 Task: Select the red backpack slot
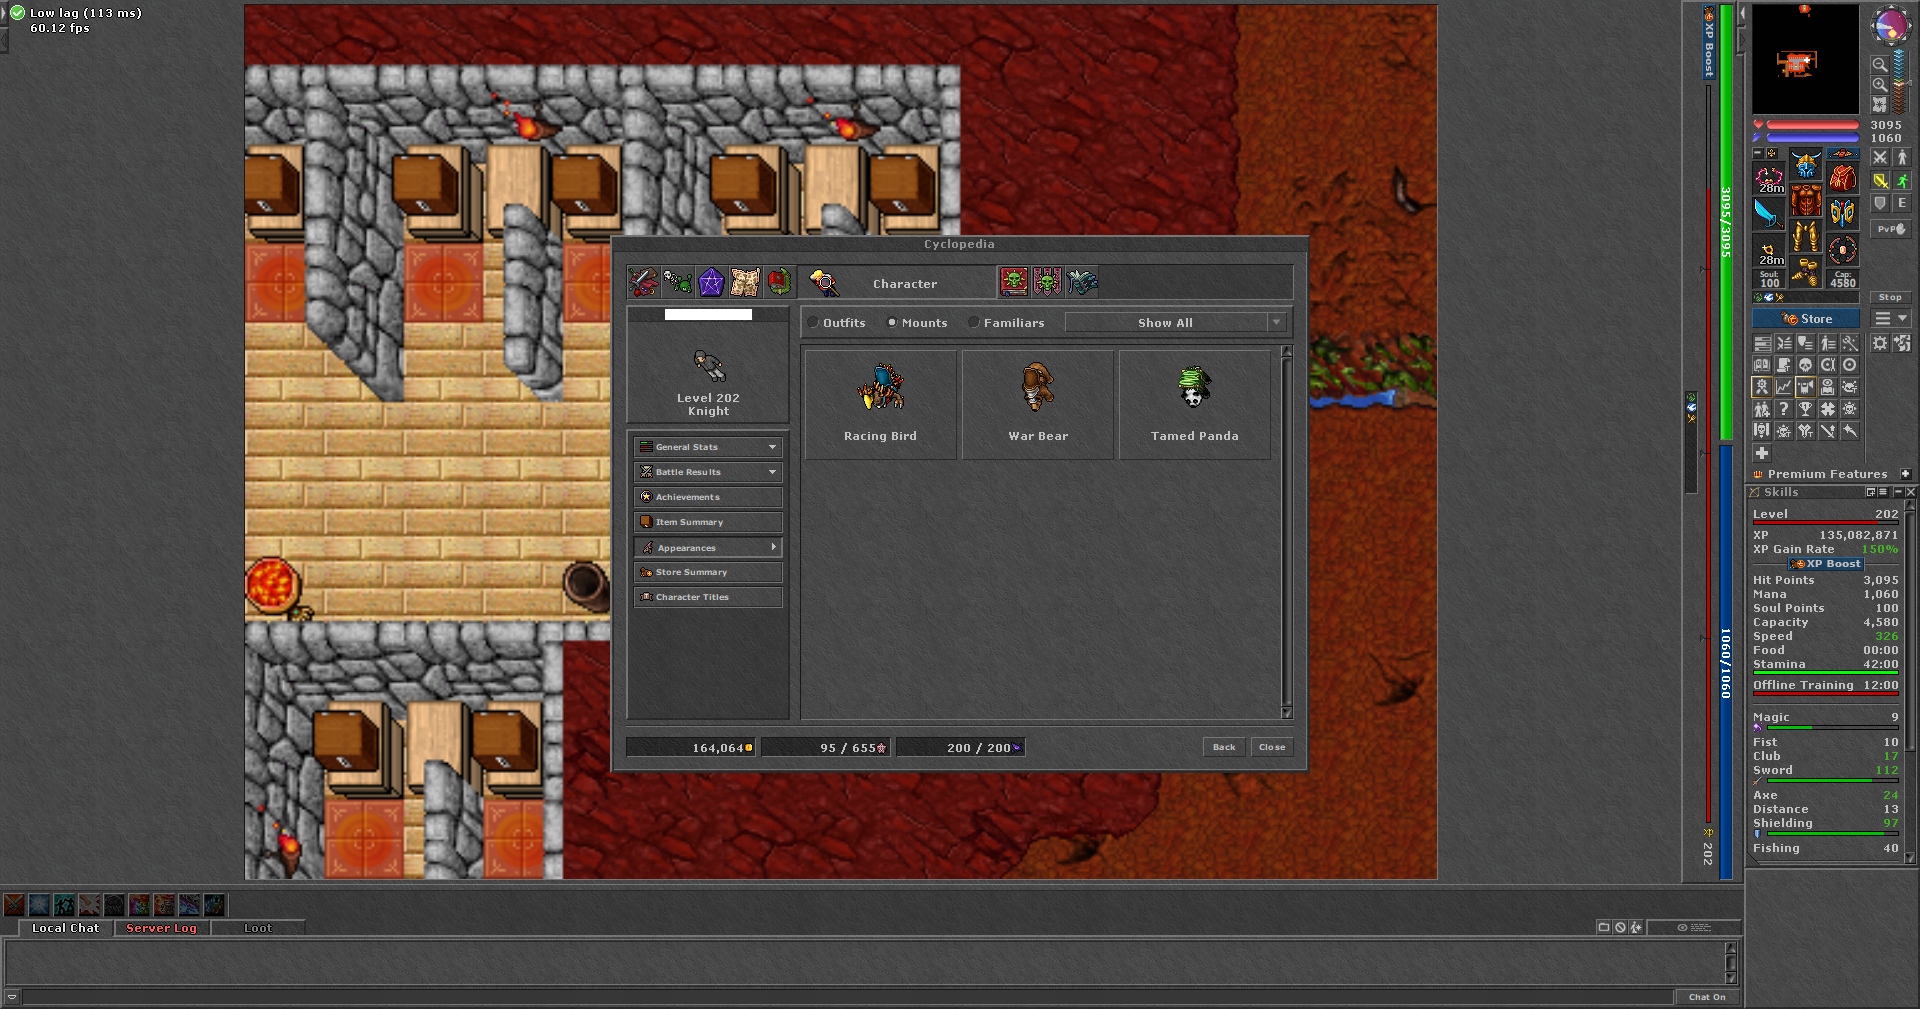[1843, 178]
